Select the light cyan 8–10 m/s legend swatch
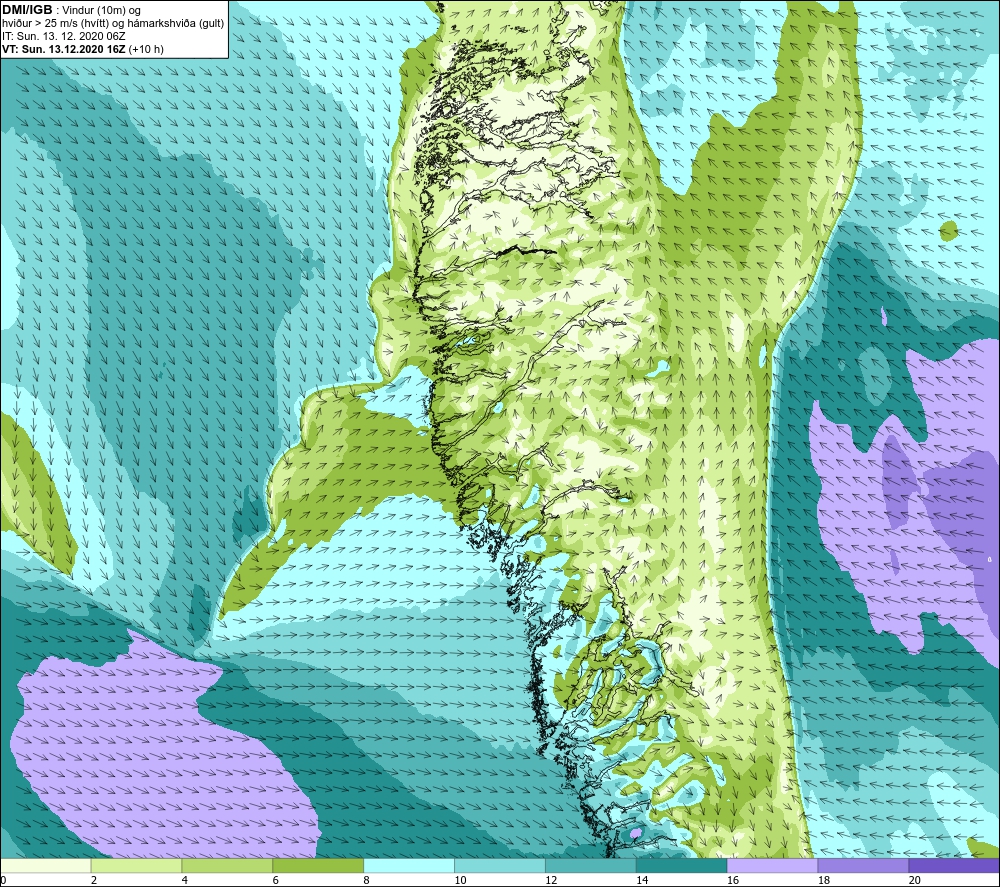 [x=409, y=865]
